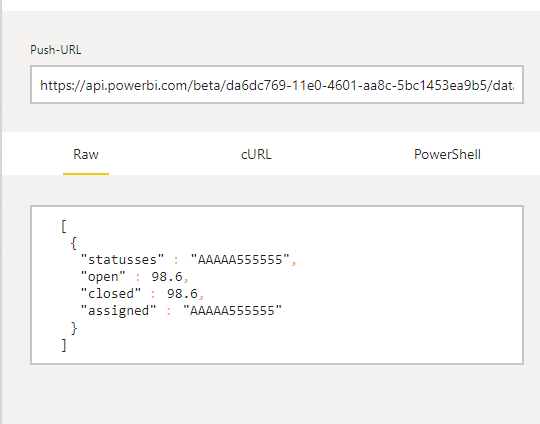Switch to the cURL tab

click(256, 154)
